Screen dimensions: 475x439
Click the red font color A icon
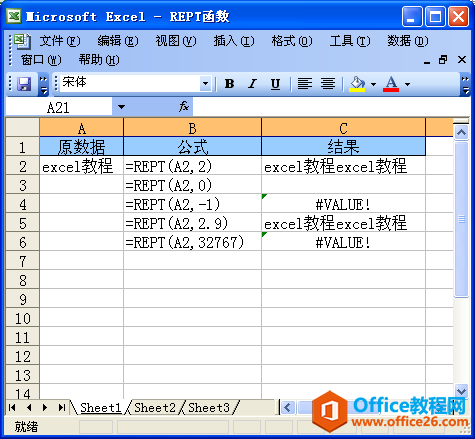coord(391,84)
